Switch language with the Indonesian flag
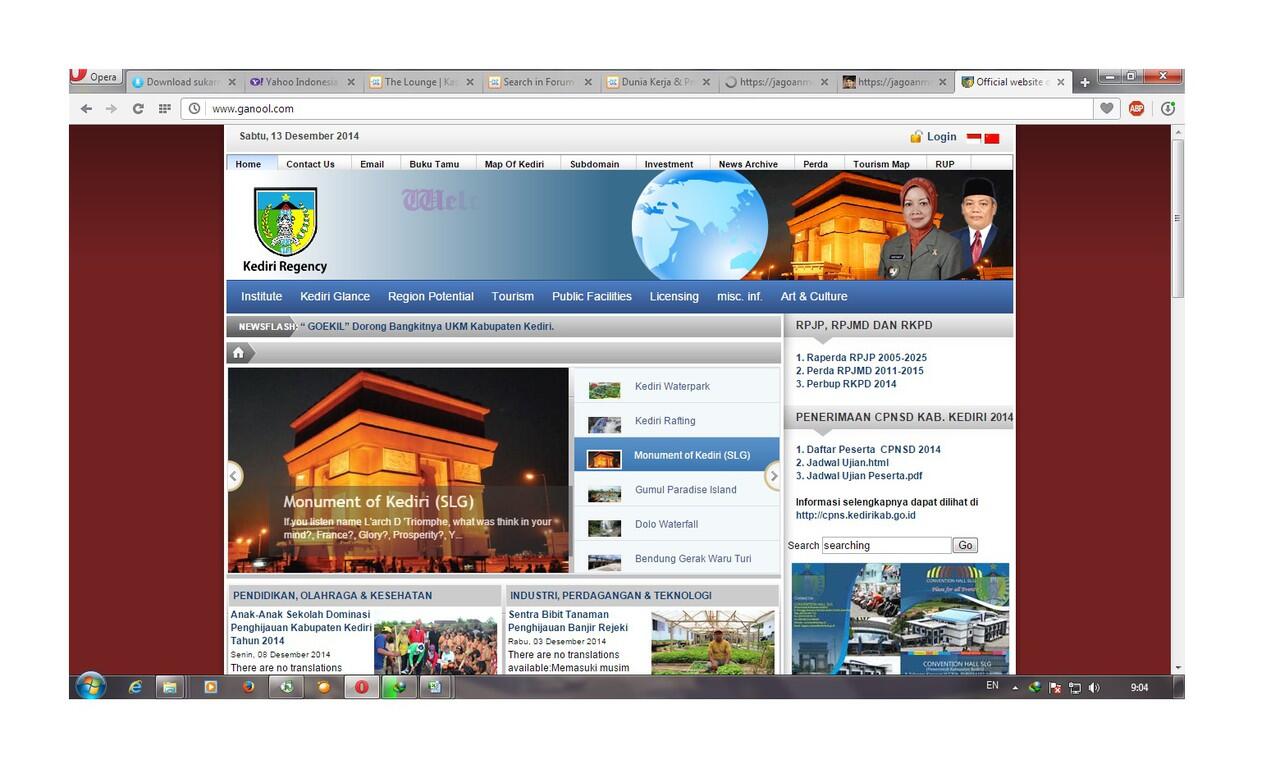1280x778 pixels. point(974,138)
